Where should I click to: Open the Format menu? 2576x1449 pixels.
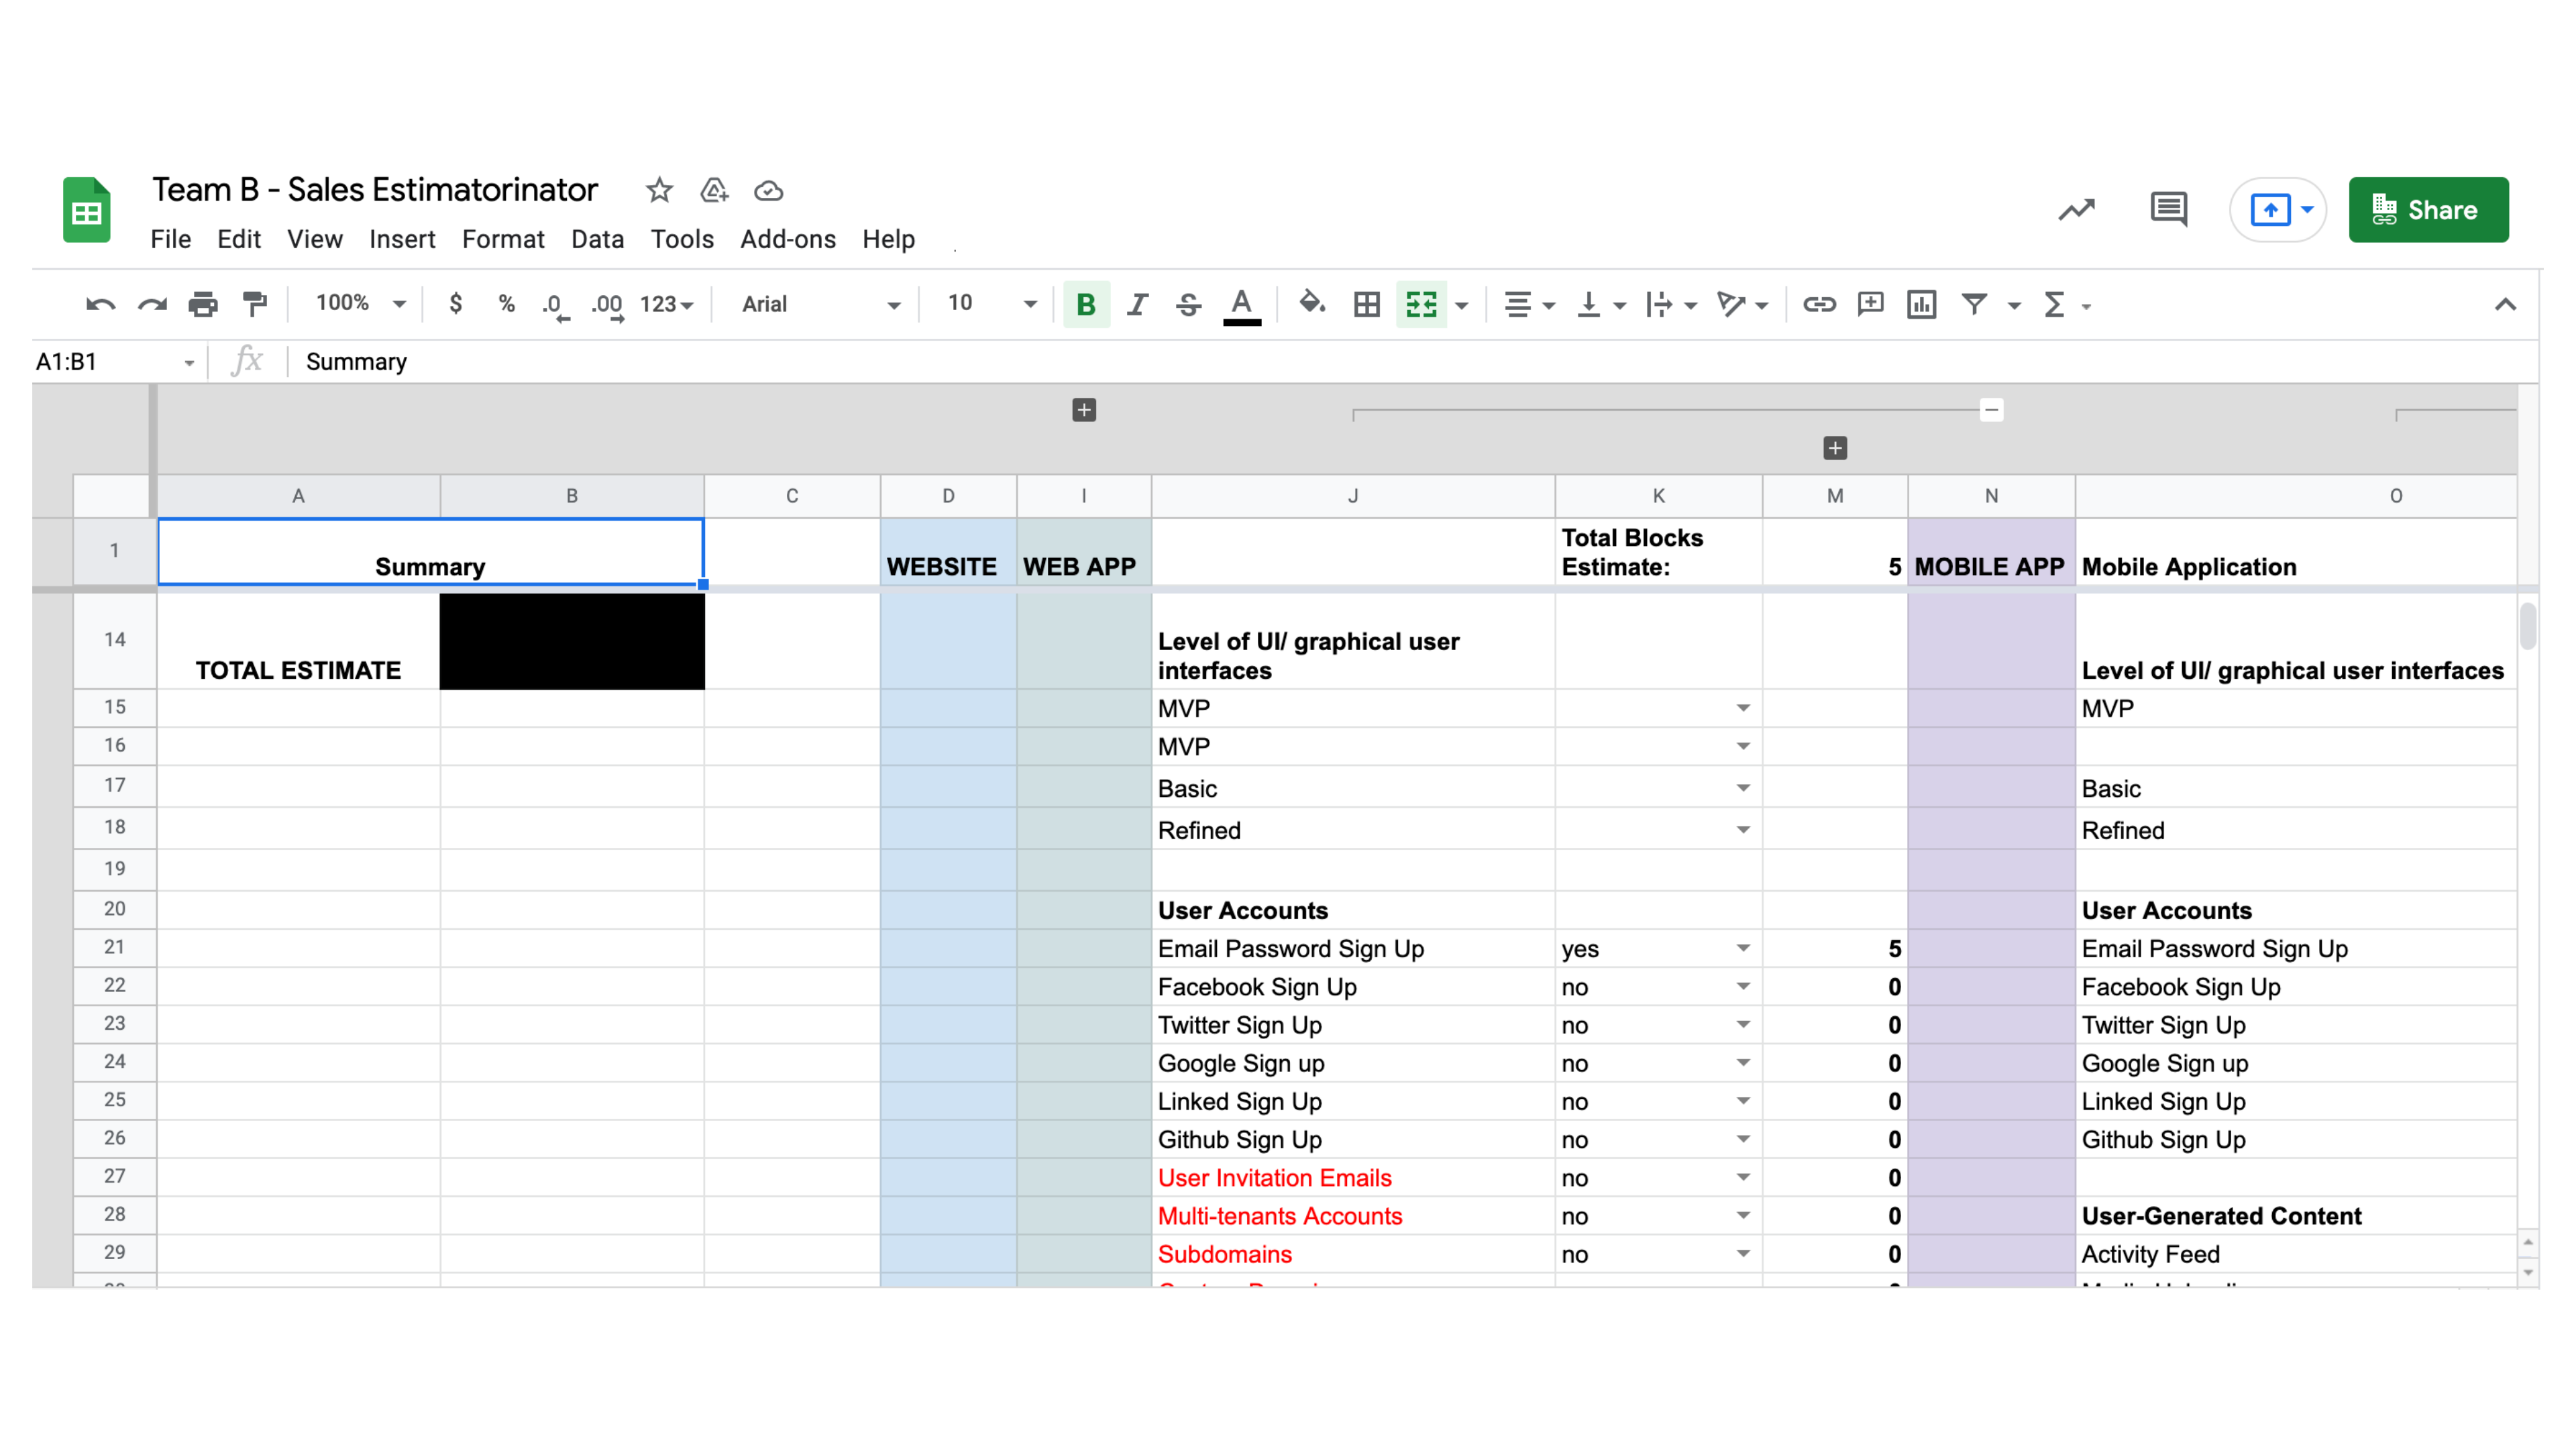(503, 239)
